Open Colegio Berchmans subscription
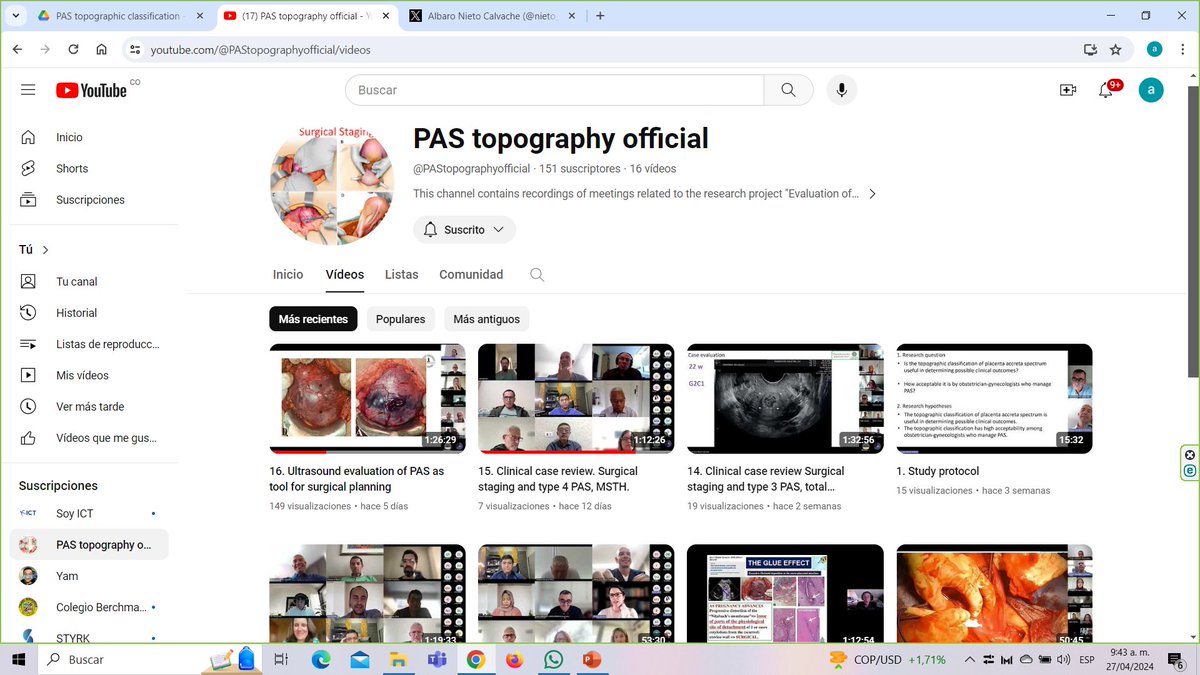 pos(90,607)
